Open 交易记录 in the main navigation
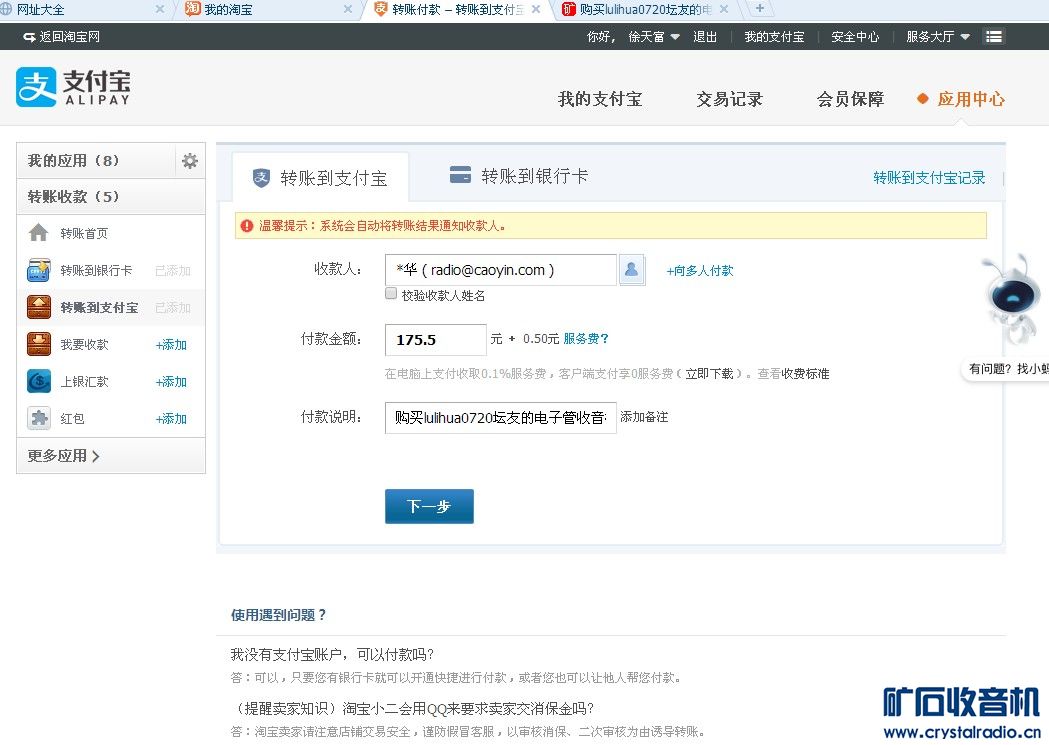The image size is (1049, 745). pos(729,99)
